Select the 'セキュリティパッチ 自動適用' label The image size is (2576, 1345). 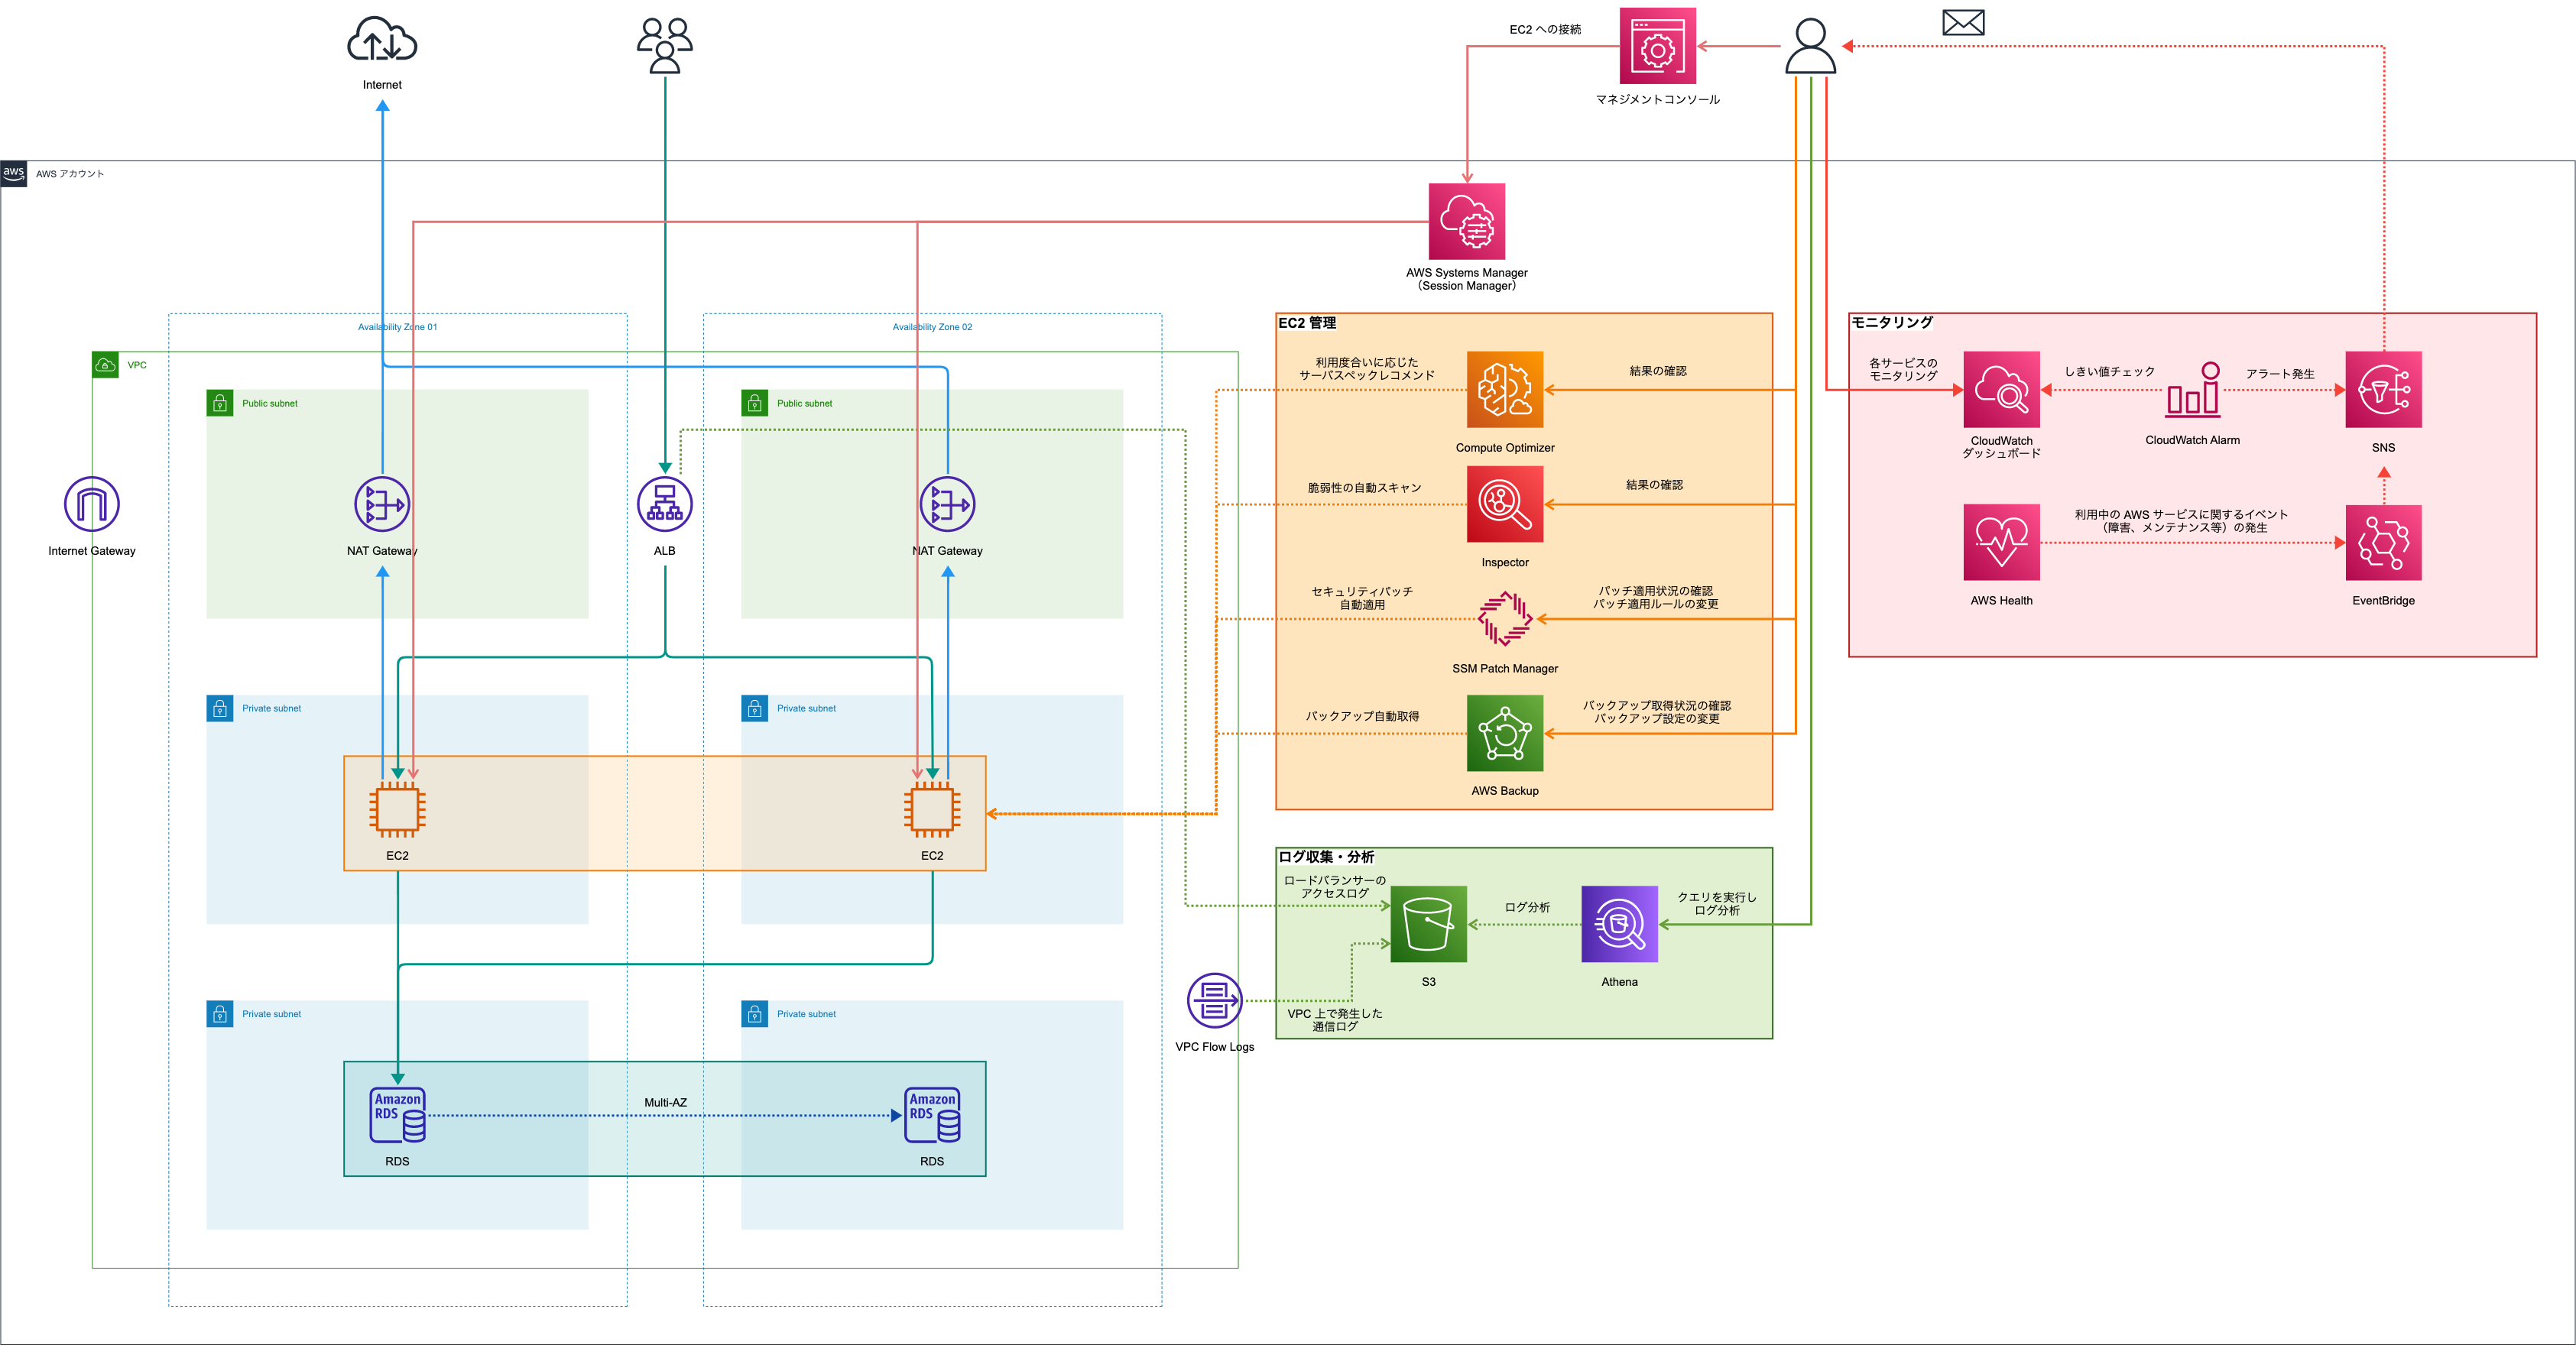[x=1362, y=598]
